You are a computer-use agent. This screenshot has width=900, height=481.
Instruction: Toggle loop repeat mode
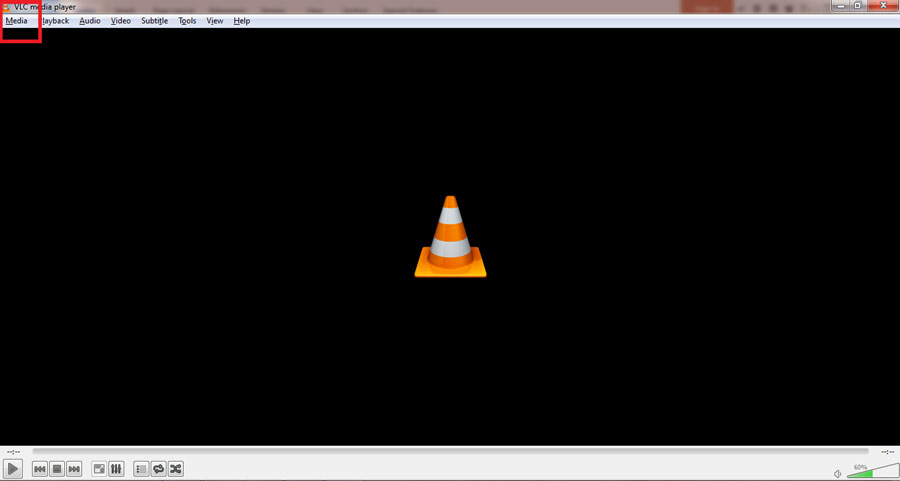tap(158, 469)
